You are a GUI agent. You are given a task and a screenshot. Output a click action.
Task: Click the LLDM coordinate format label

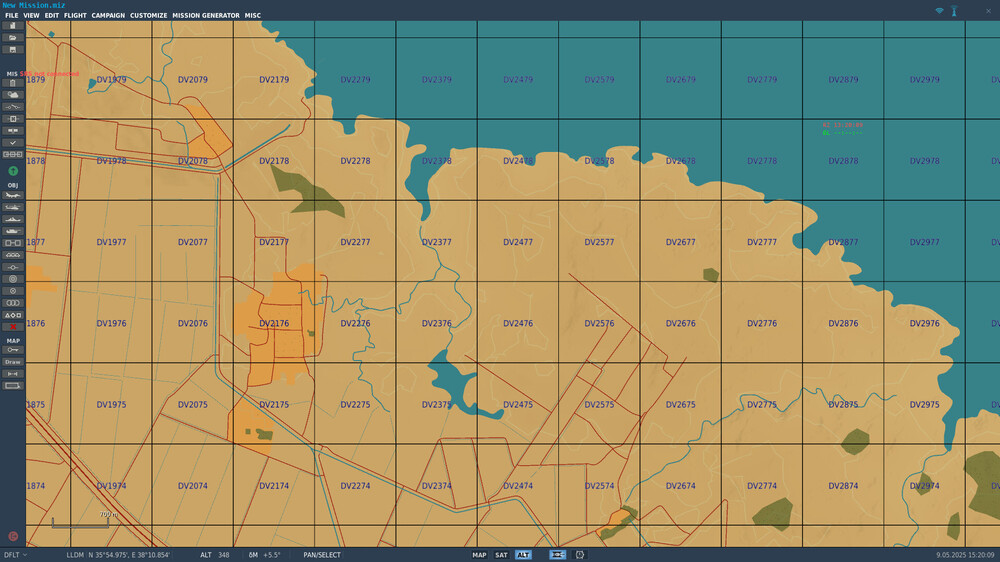(75, 555)
